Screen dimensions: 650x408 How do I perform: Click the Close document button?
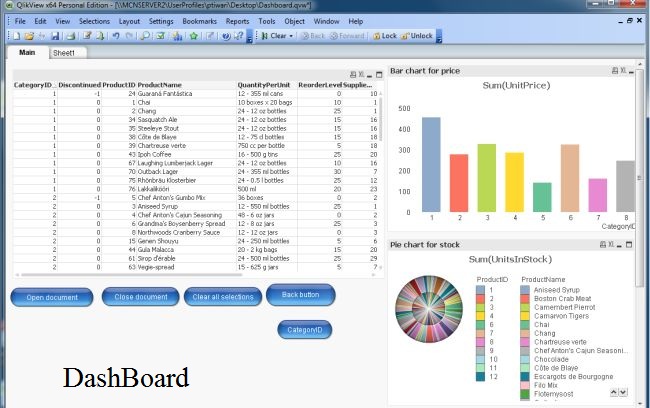[141, 297]
